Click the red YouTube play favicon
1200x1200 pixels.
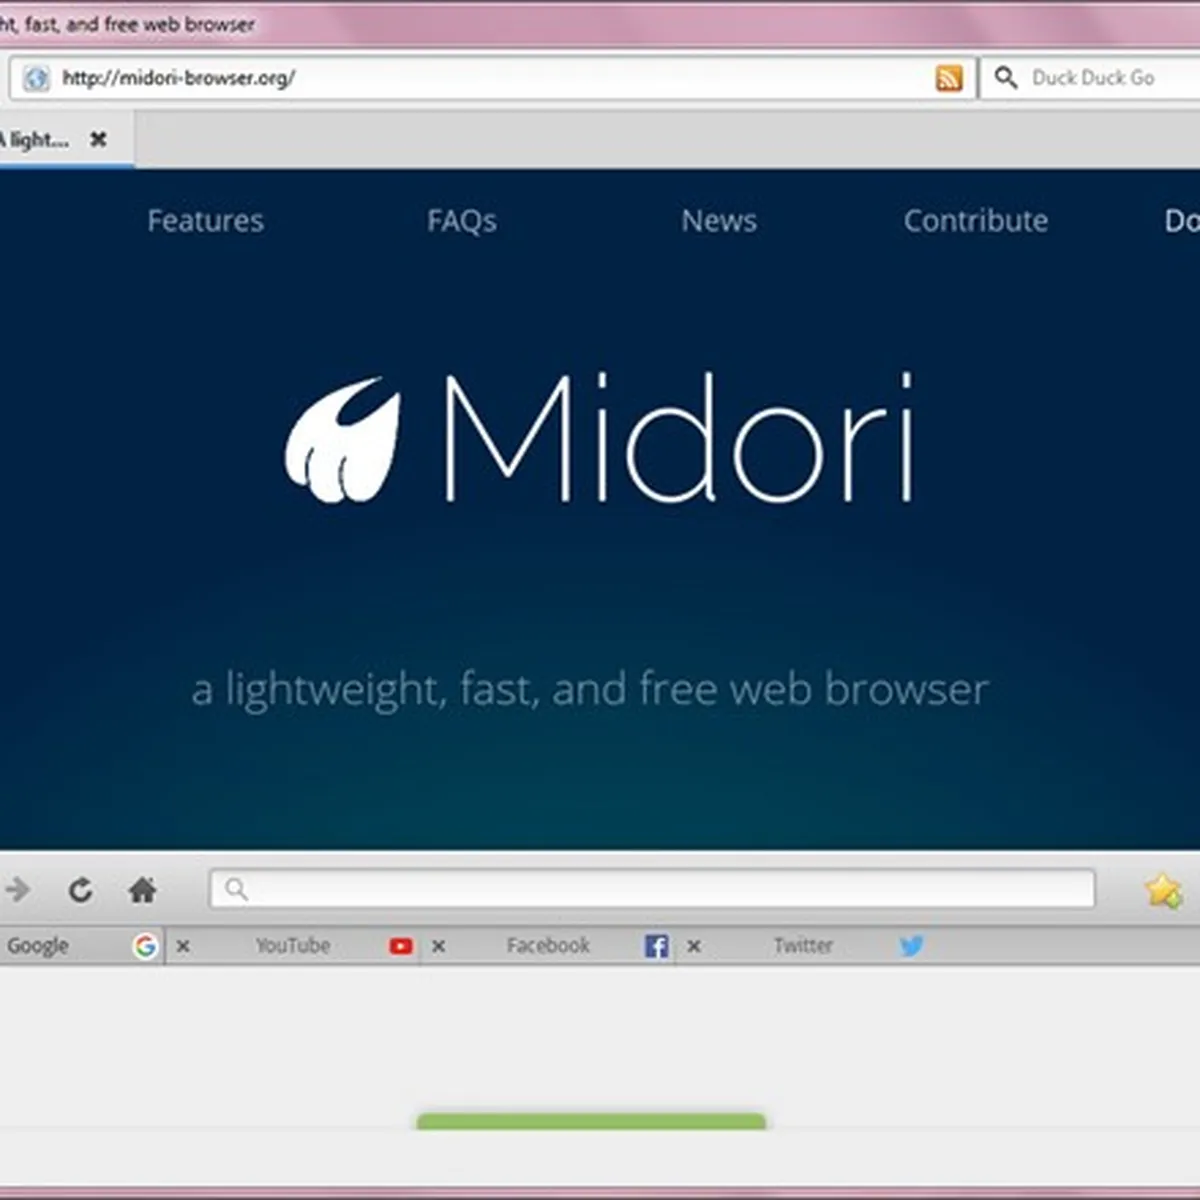click(x=401, y=946)
